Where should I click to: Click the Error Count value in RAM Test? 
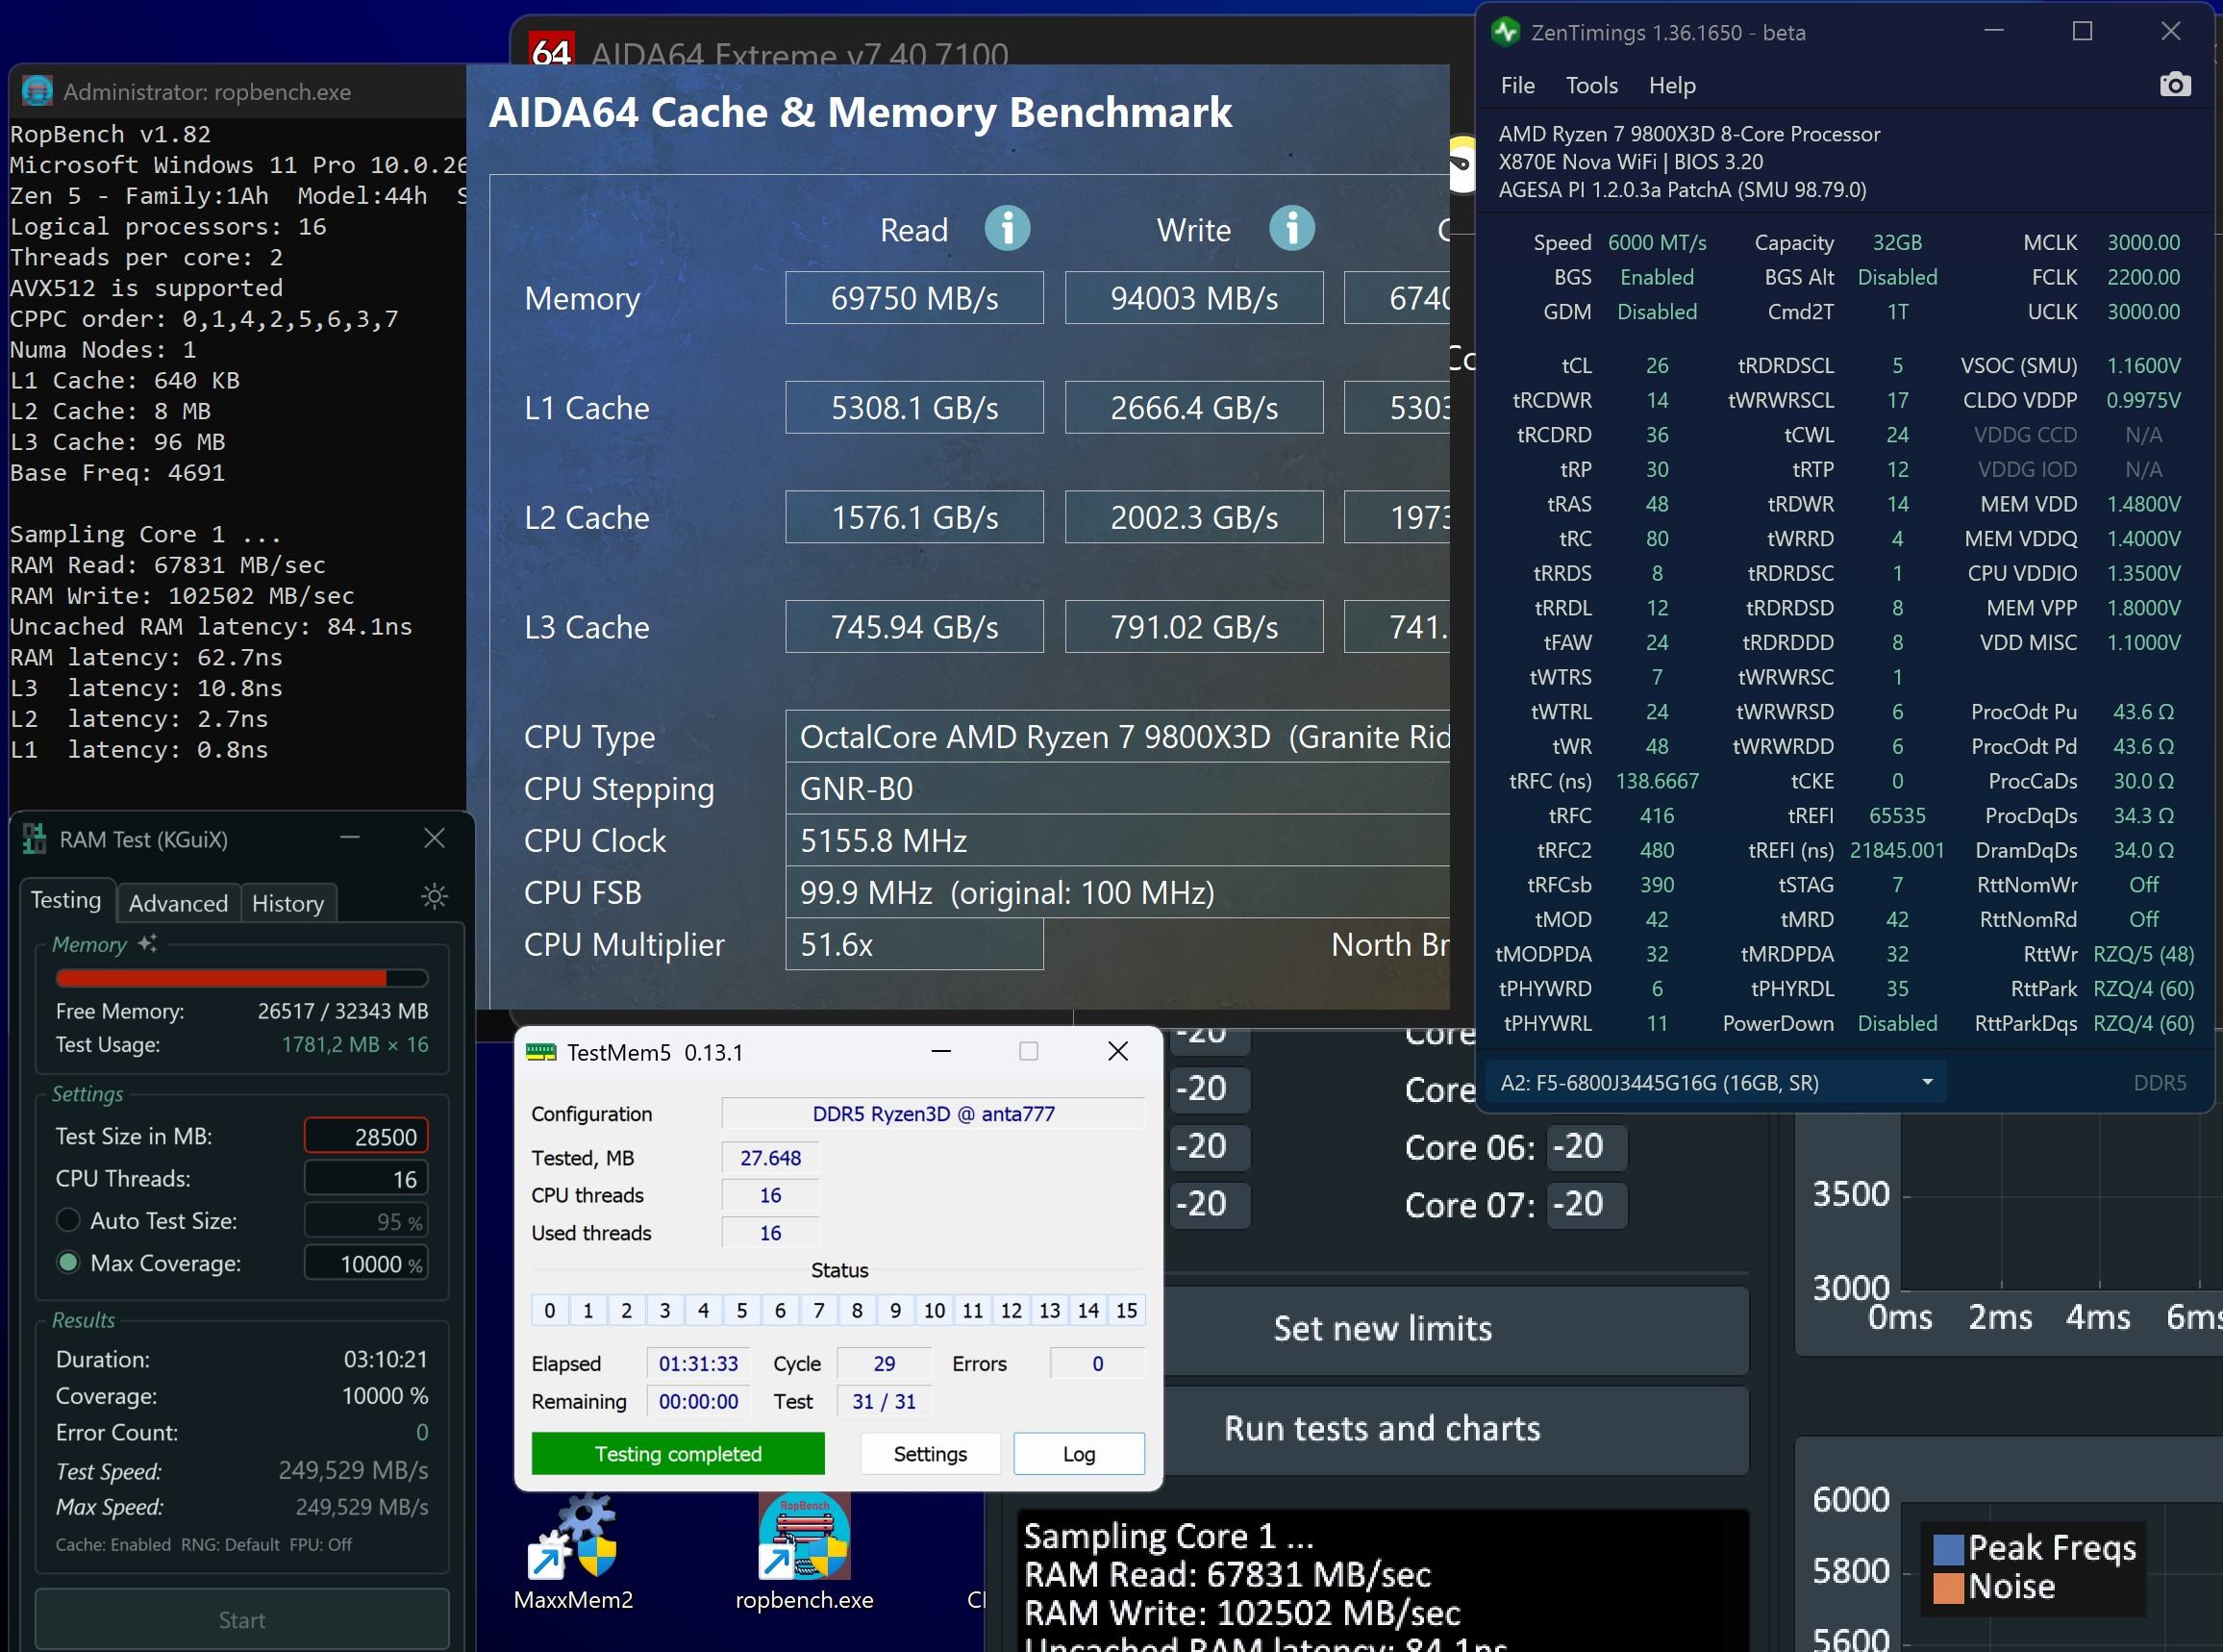click(422, 1432)
